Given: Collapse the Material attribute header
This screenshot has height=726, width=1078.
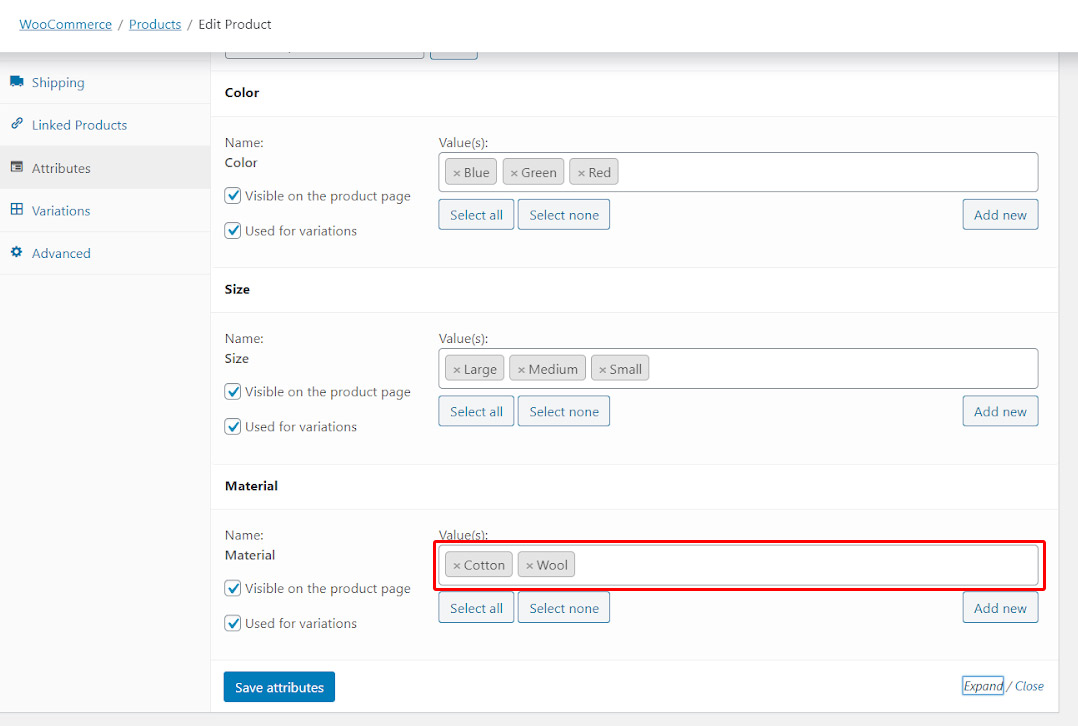Looking at the screenshot, I should (x=634, y=486).
